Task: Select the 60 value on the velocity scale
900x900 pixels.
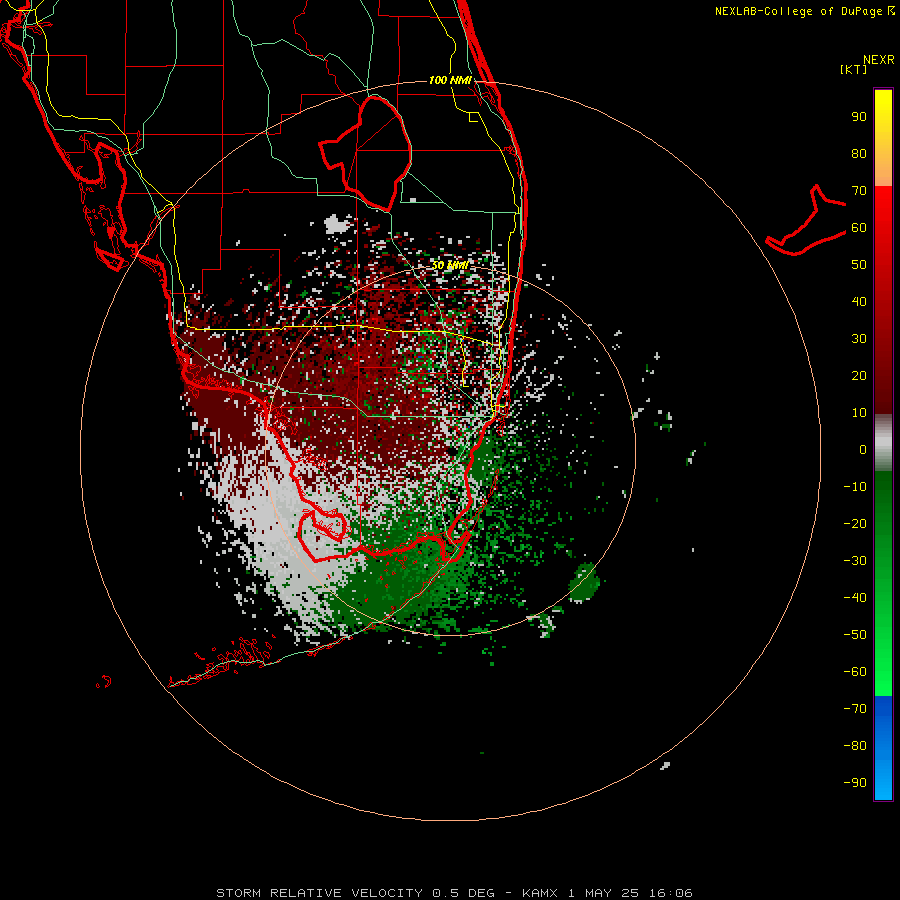Action: 859,227
